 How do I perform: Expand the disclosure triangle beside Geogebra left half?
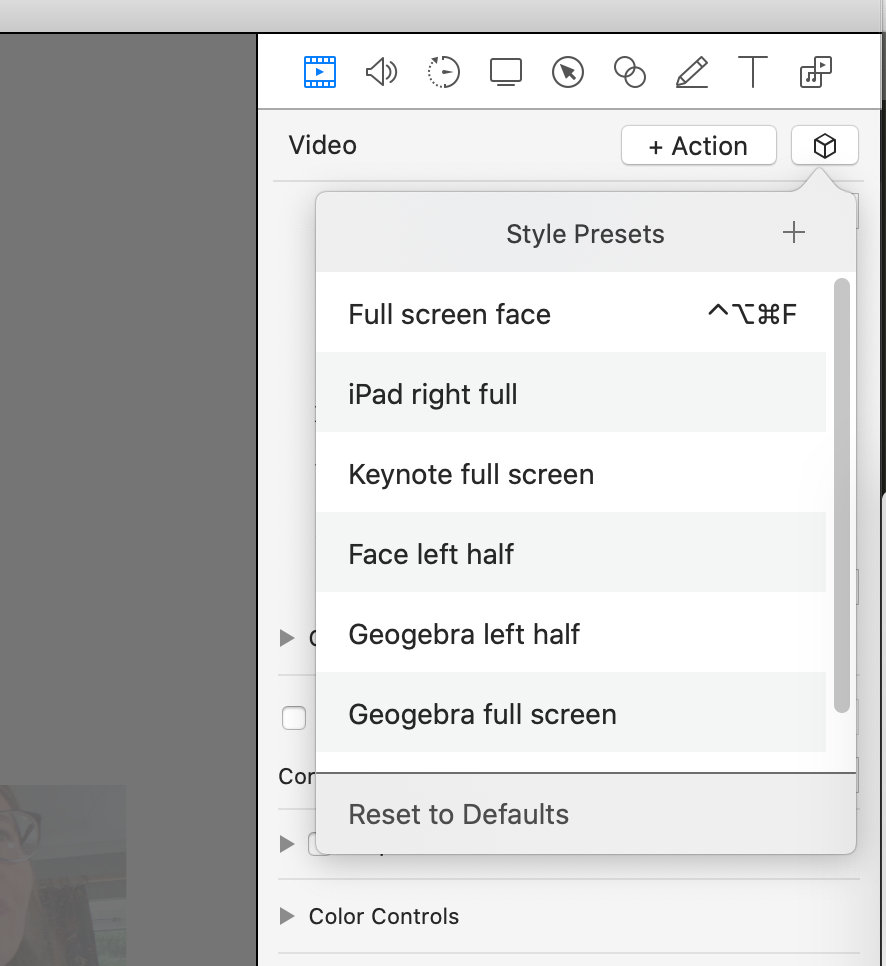coord(288,637)
